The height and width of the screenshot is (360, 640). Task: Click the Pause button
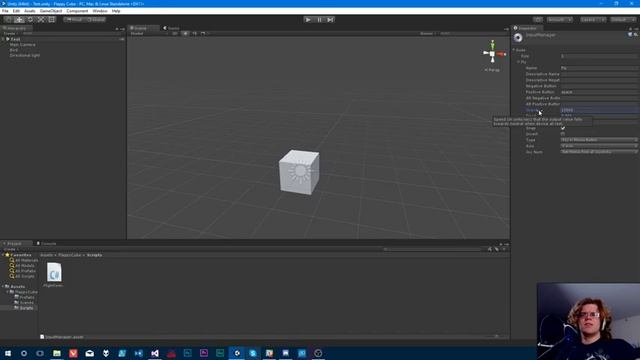click(319, 20)
